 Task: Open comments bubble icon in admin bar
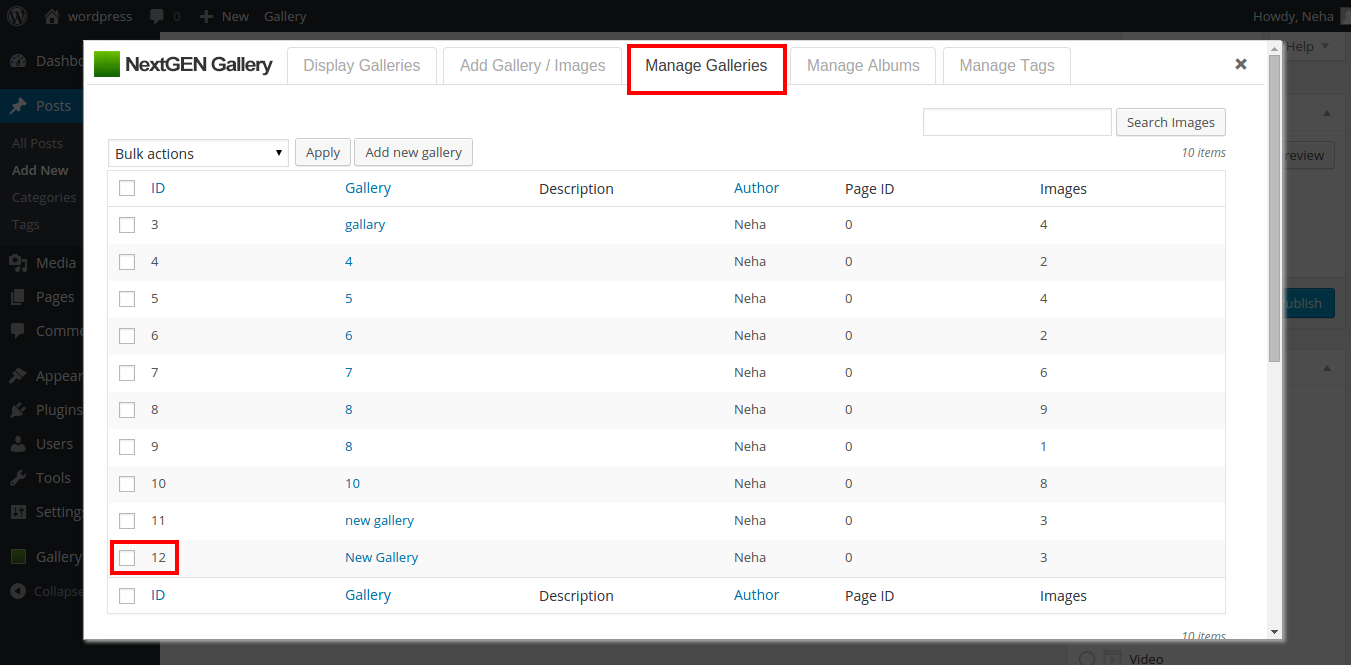click(x=157, y=16)
